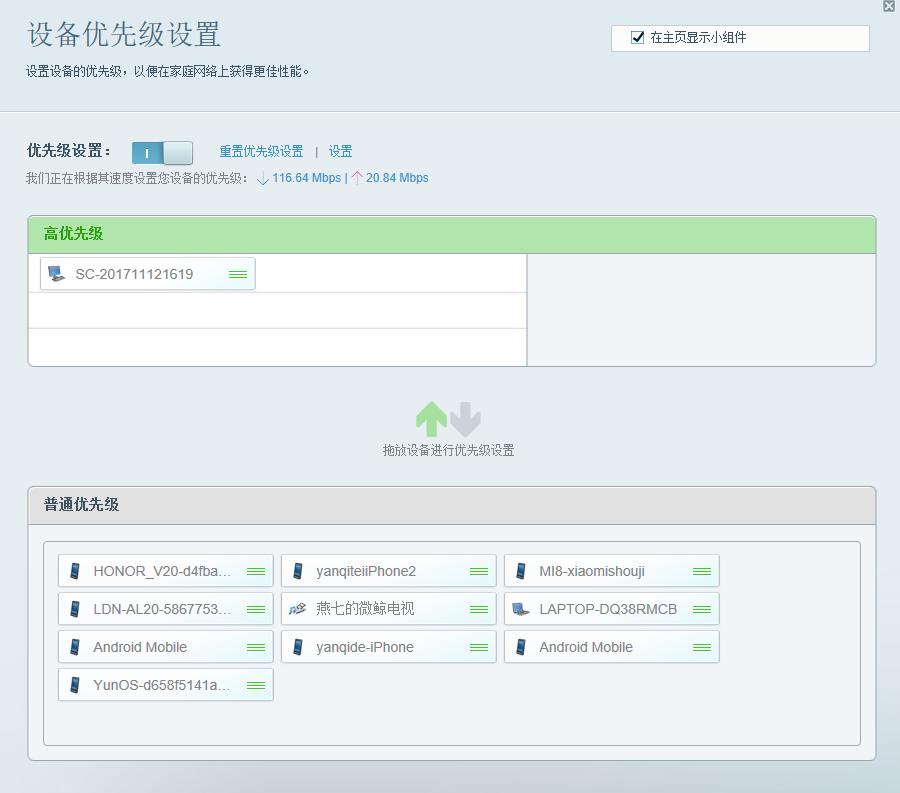Click the drag handle on LDN-AL20-5867753
The image size is (900, 793).
(255, 608)
